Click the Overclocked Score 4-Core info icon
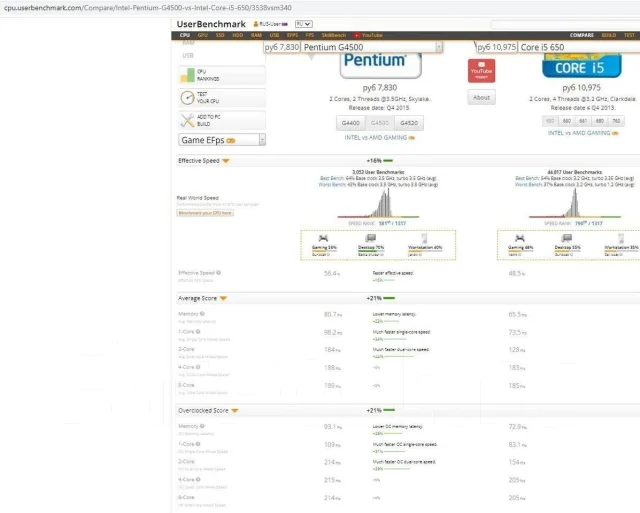This screenshot has height=513, width=640. coord(198,480)
